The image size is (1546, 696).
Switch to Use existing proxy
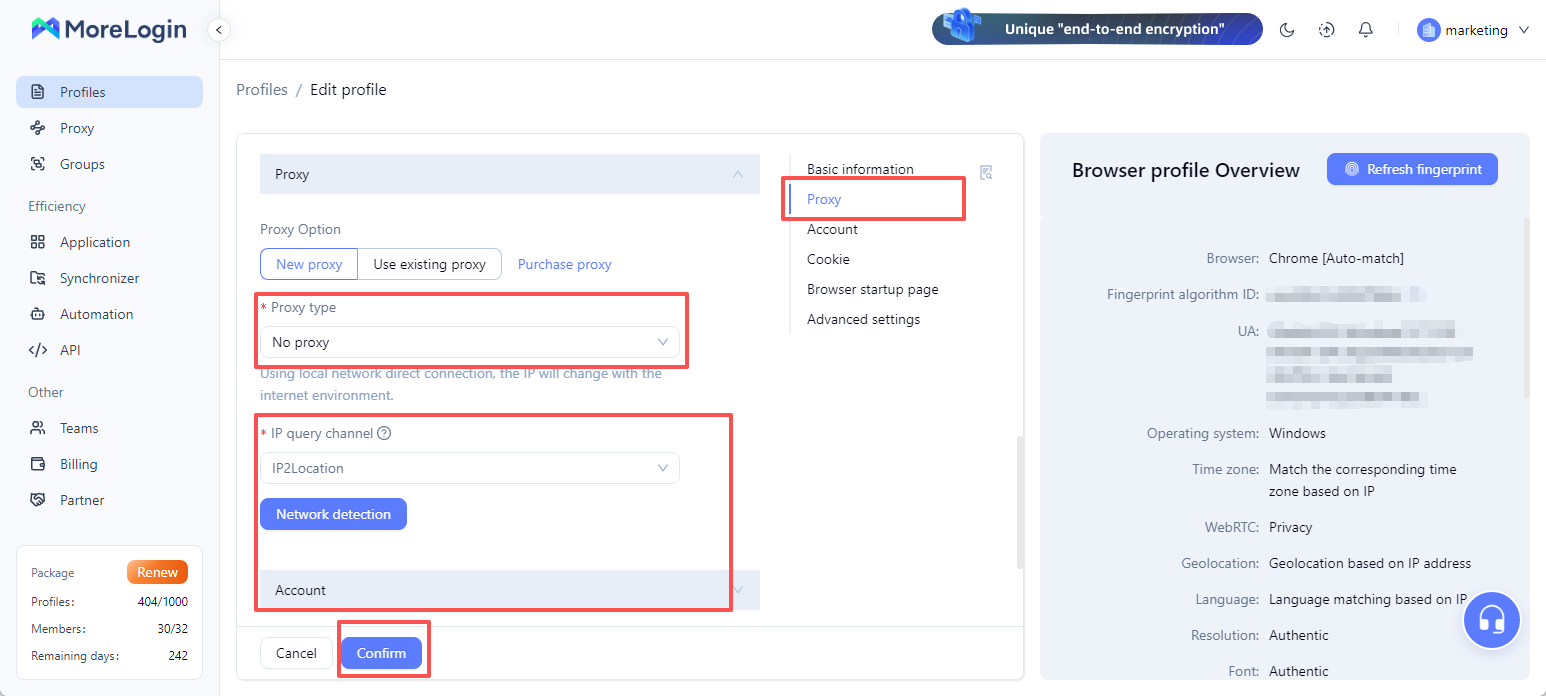pos(429,264)
